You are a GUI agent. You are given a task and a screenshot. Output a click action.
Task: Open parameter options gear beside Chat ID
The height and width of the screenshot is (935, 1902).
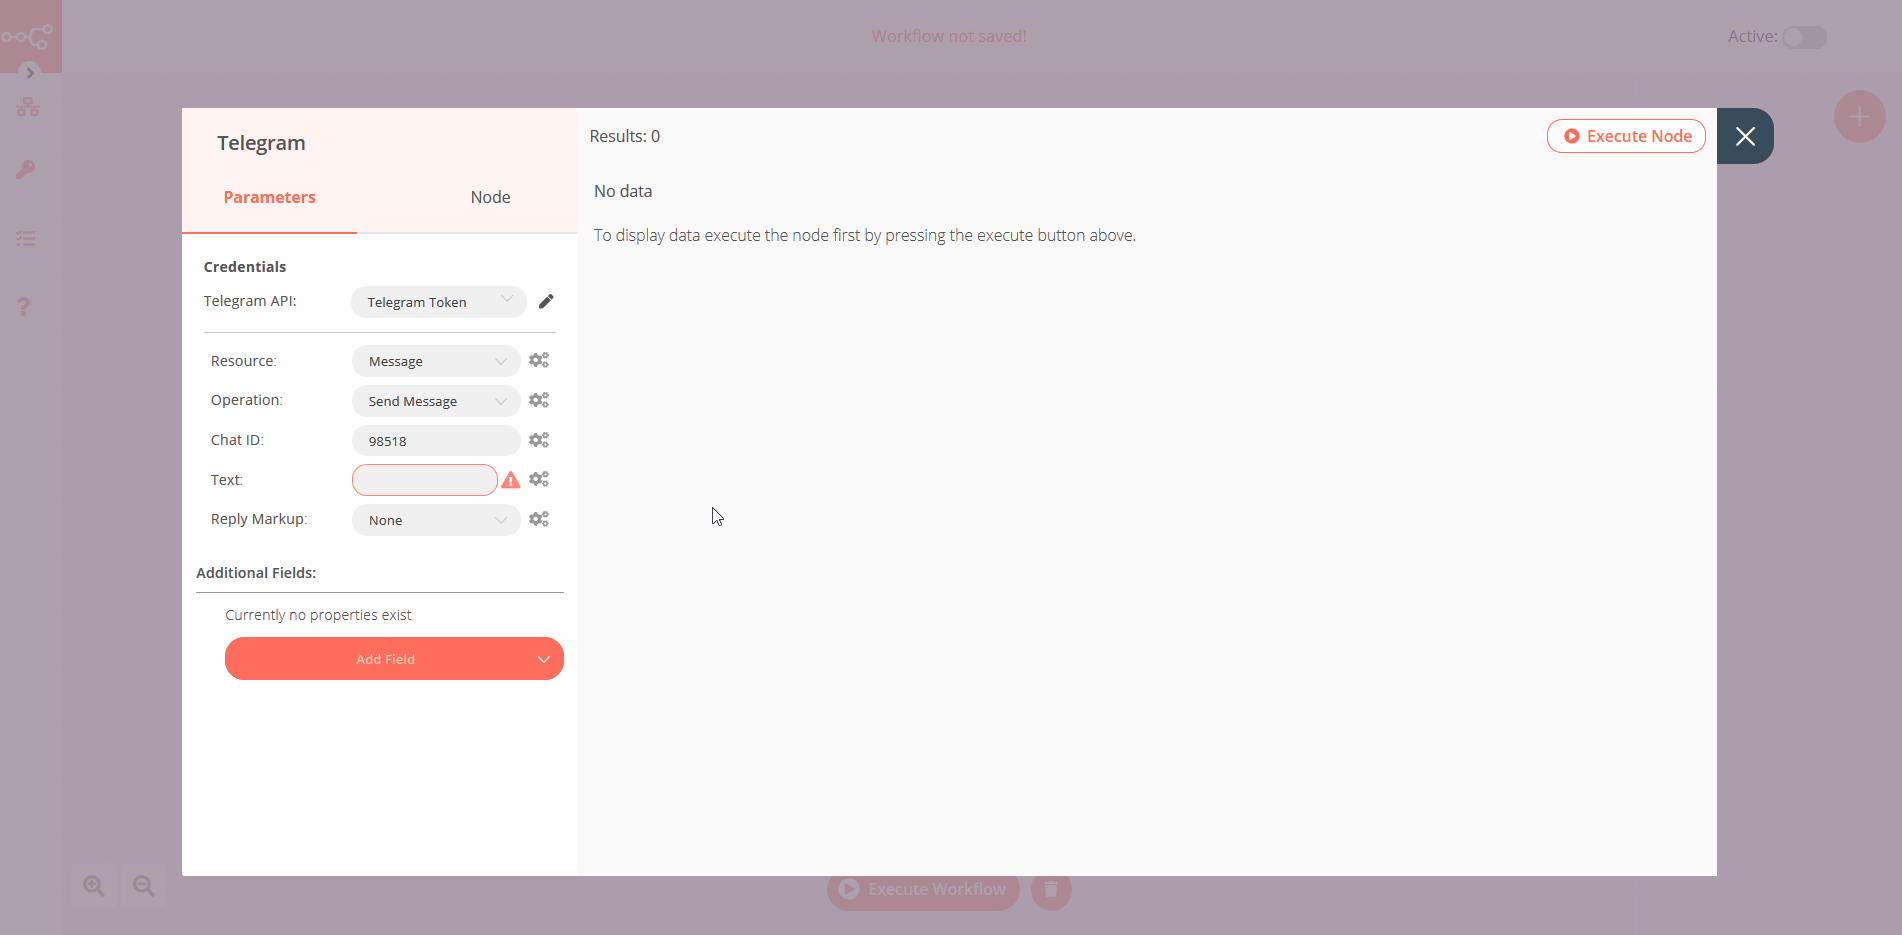(x=539, y=440)
